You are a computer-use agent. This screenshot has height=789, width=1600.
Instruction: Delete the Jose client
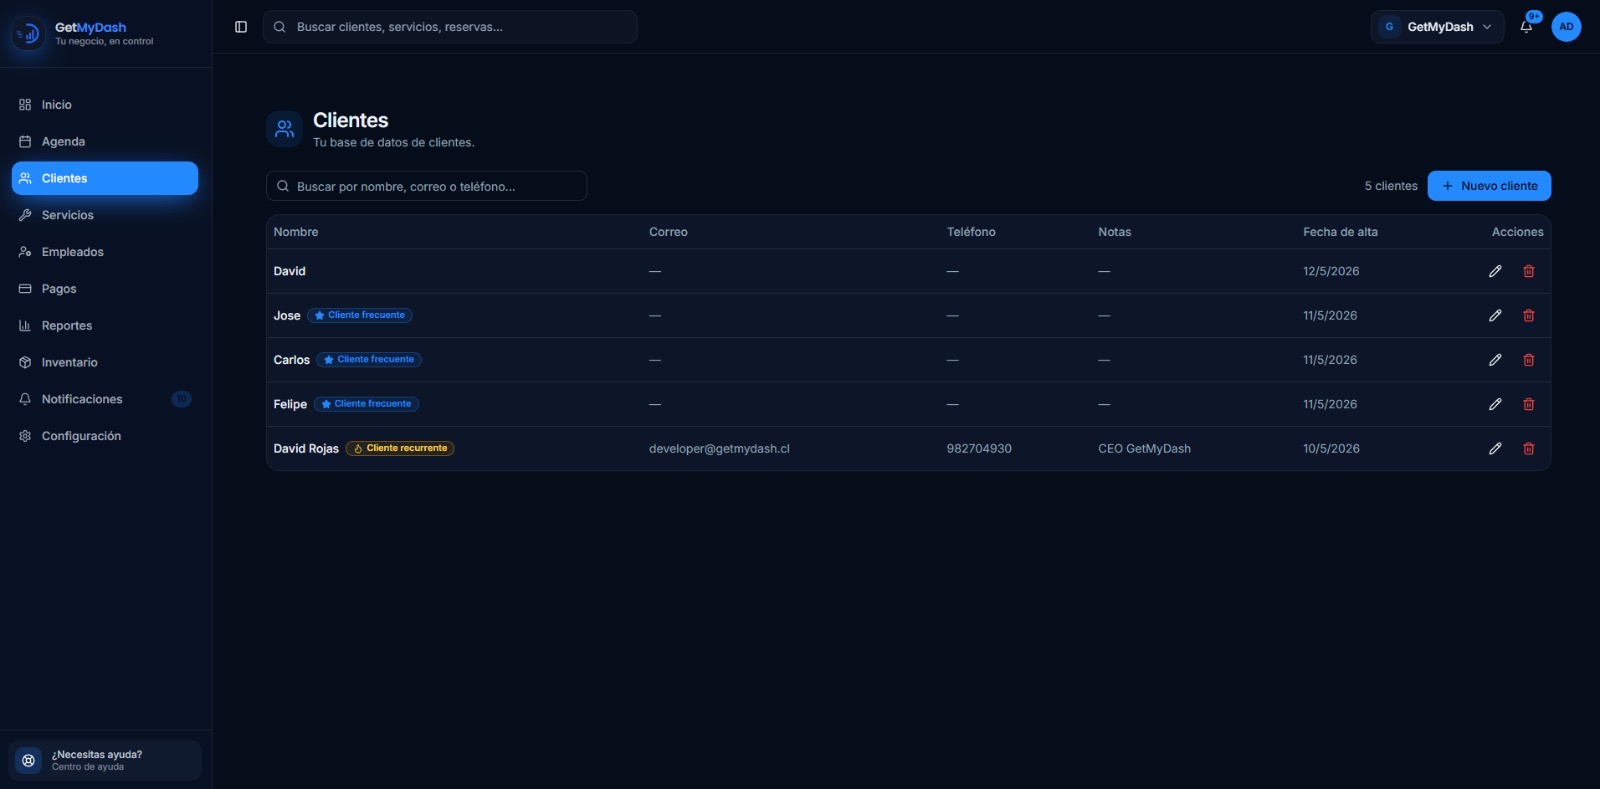click(x=1528, y=316)
